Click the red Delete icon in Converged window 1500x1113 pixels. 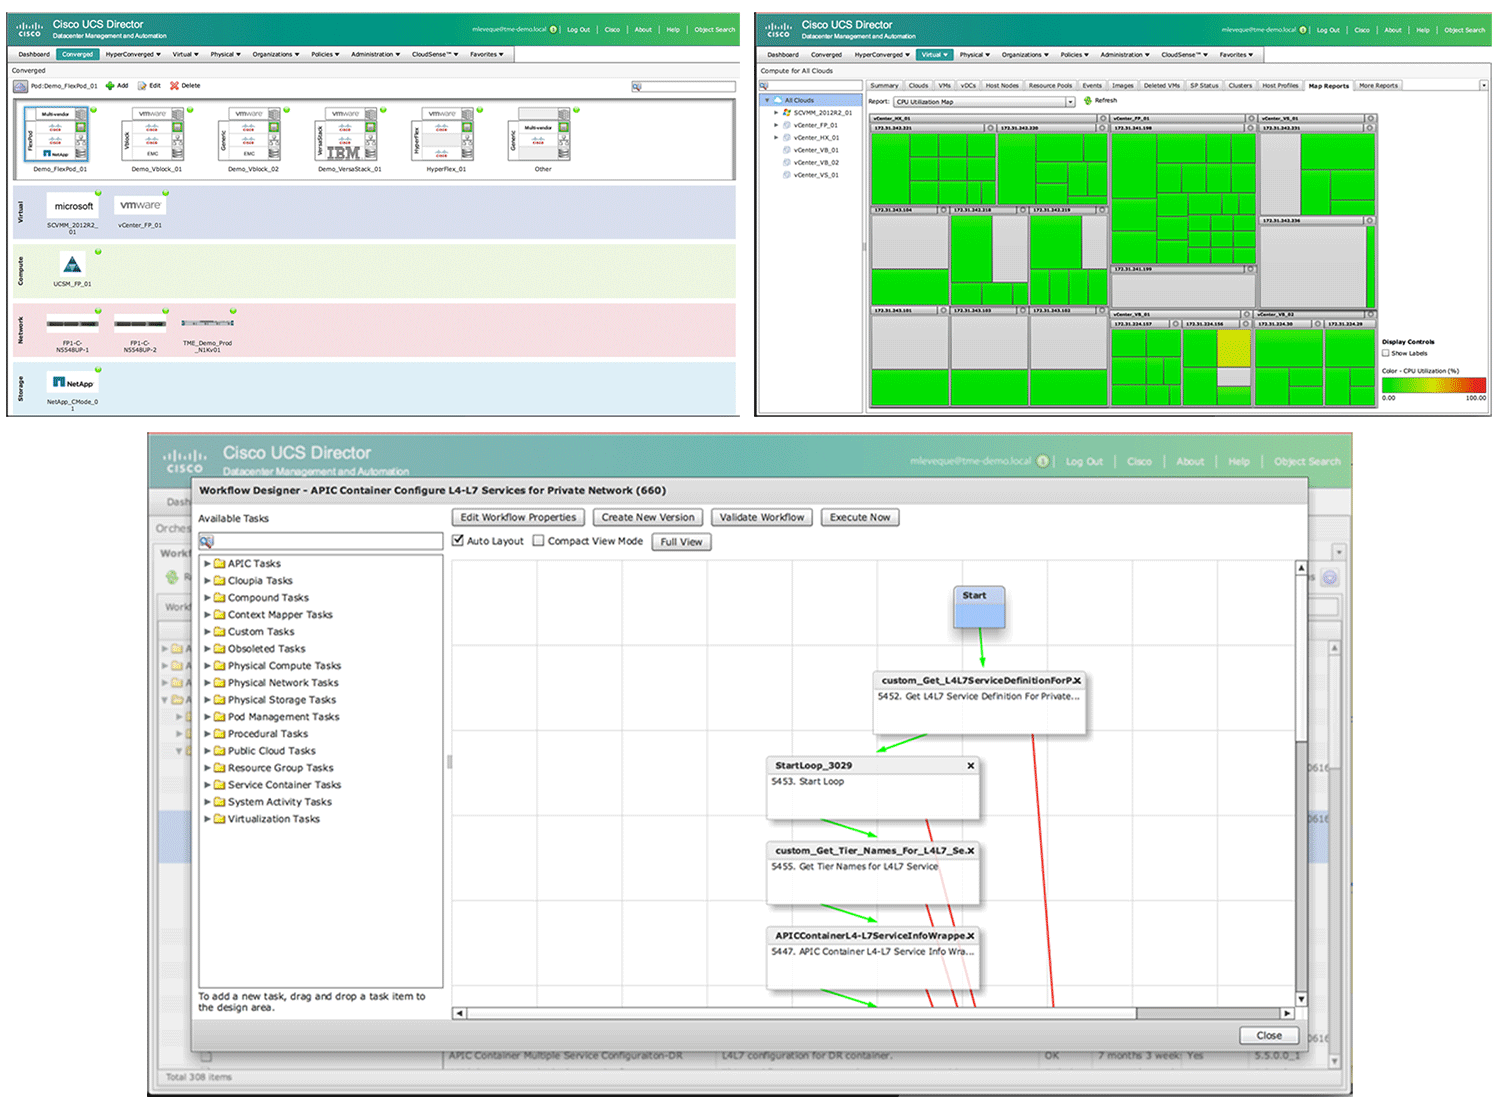click(175, 86)
